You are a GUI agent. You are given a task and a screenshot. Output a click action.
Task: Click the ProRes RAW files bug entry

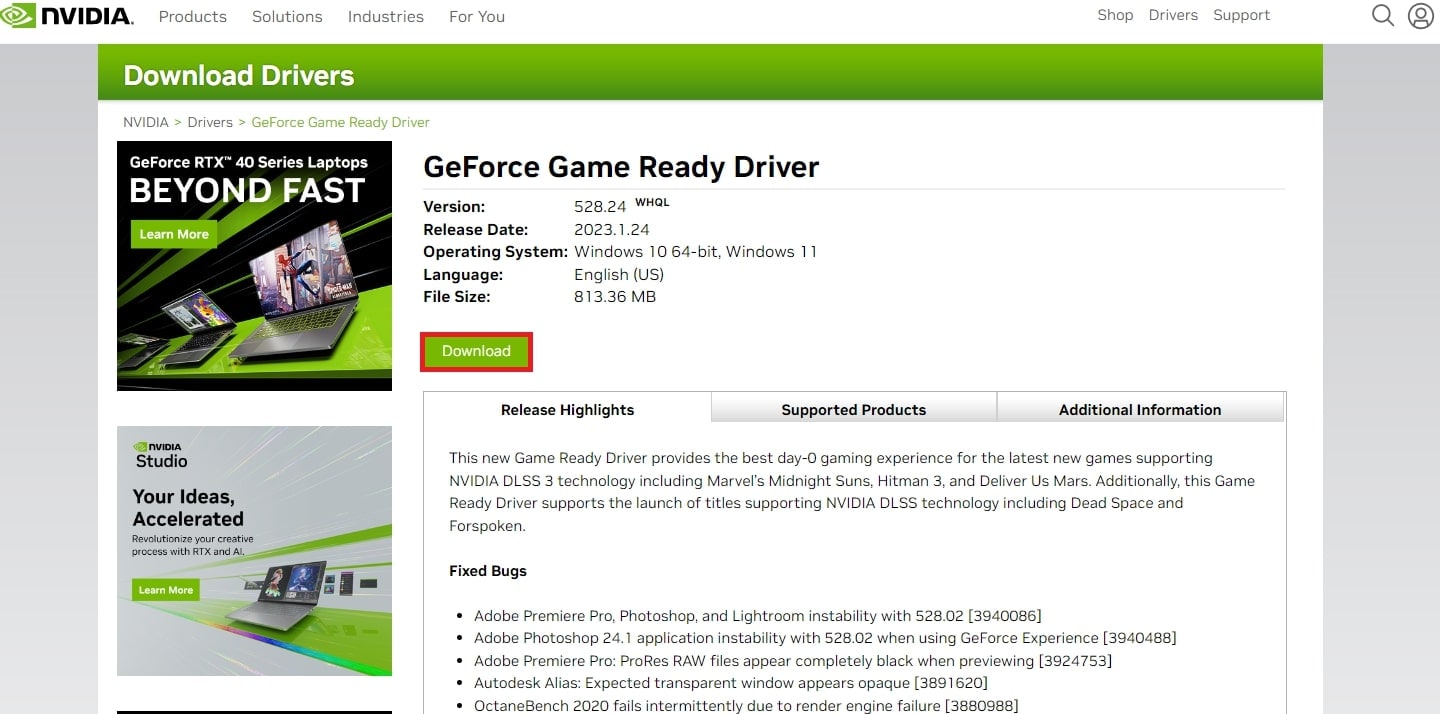coord(793,661)
